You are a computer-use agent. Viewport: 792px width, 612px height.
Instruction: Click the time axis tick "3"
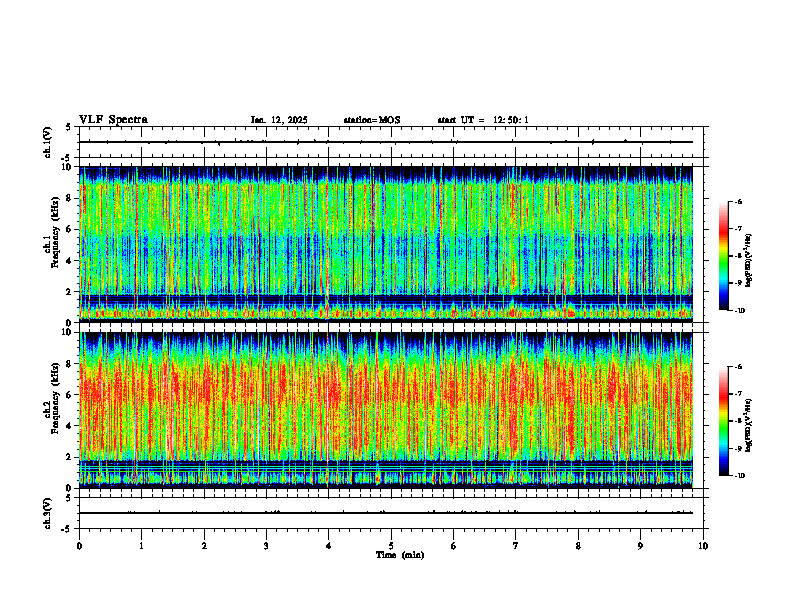pos(266,546)
